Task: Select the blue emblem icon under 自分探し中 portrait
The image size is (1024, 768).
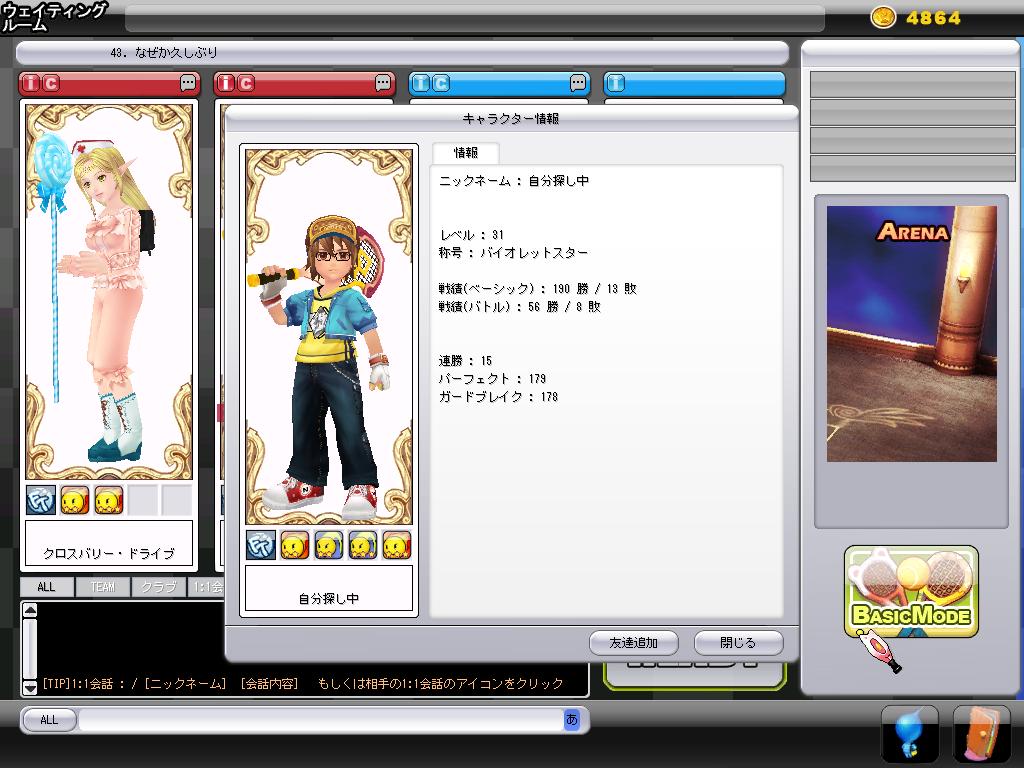Action: tap(261, 545)
